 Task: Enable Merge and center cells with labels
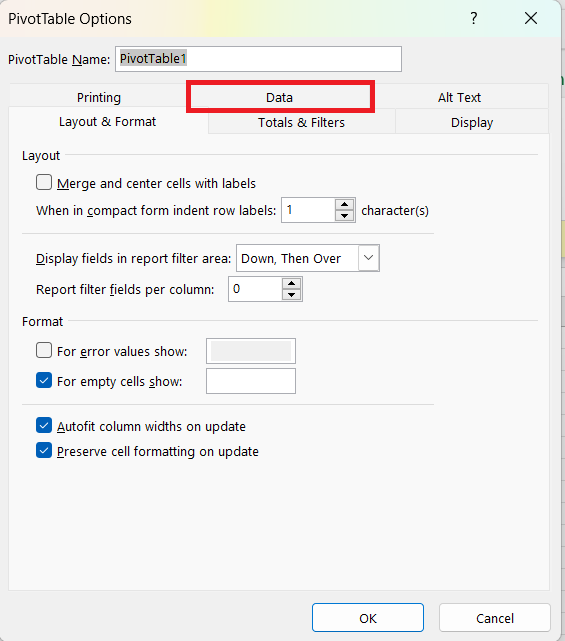pyautogui.click(x=44, y=183)
